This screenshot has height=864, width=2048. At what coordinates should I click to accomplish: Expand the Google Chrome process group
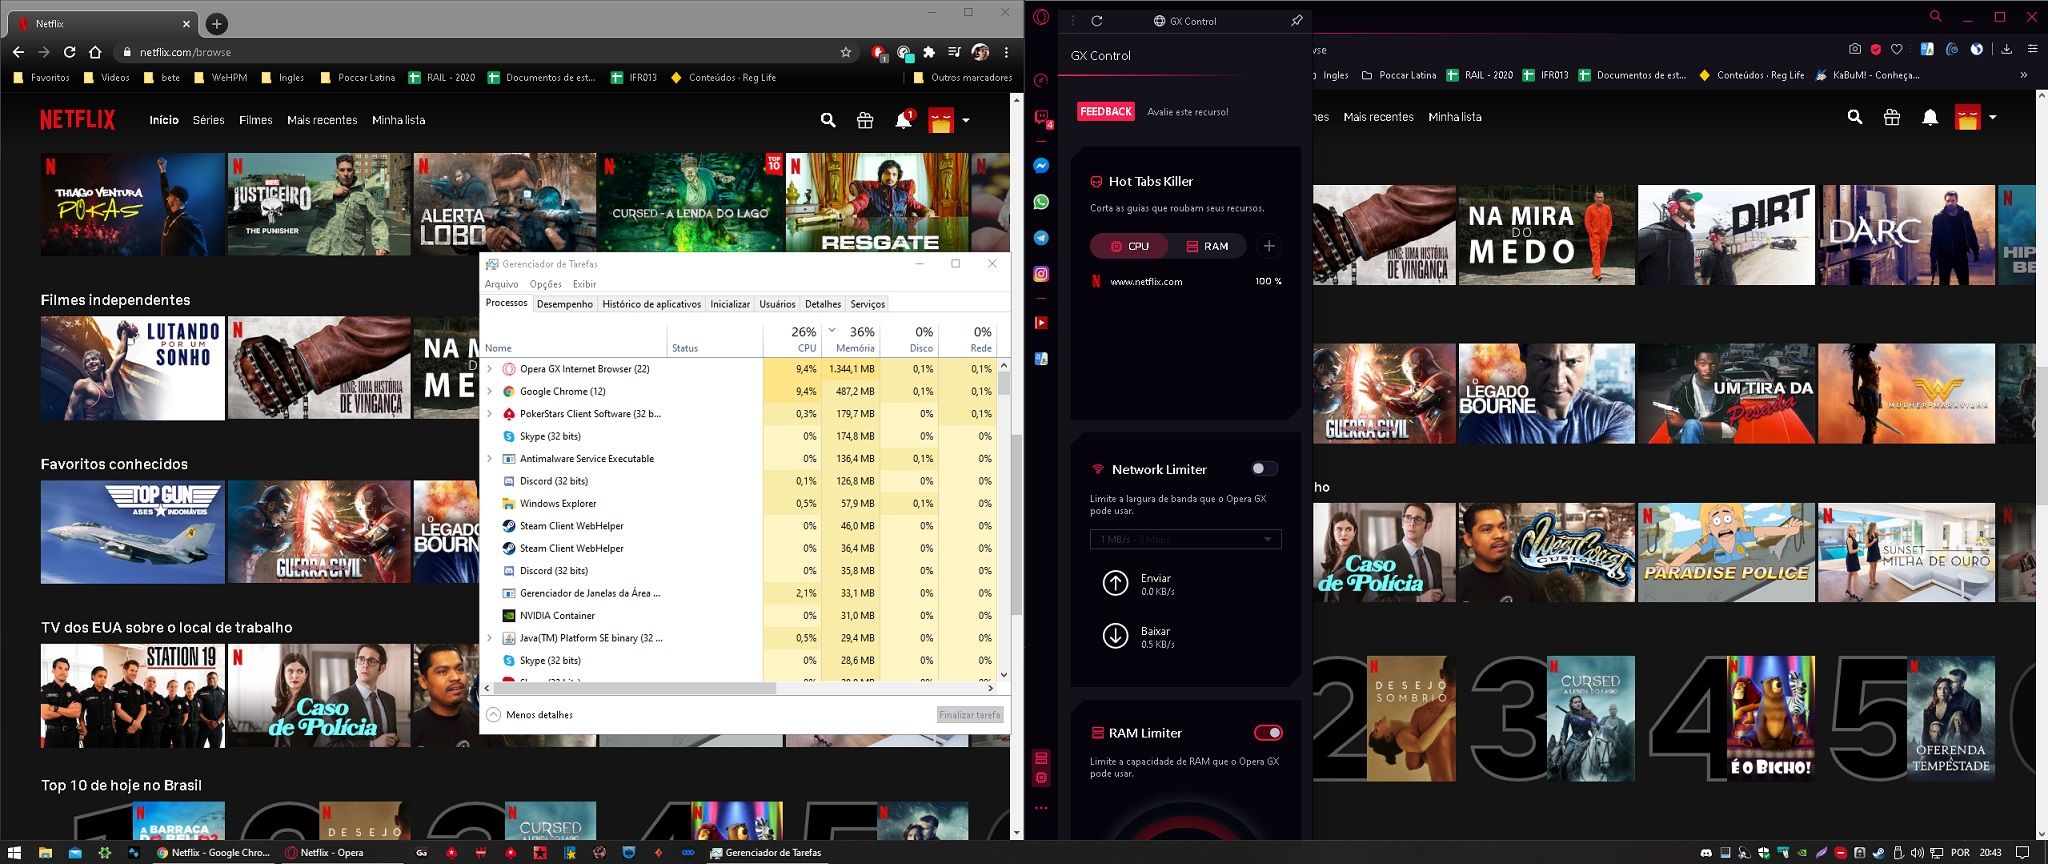click(489, 391)
